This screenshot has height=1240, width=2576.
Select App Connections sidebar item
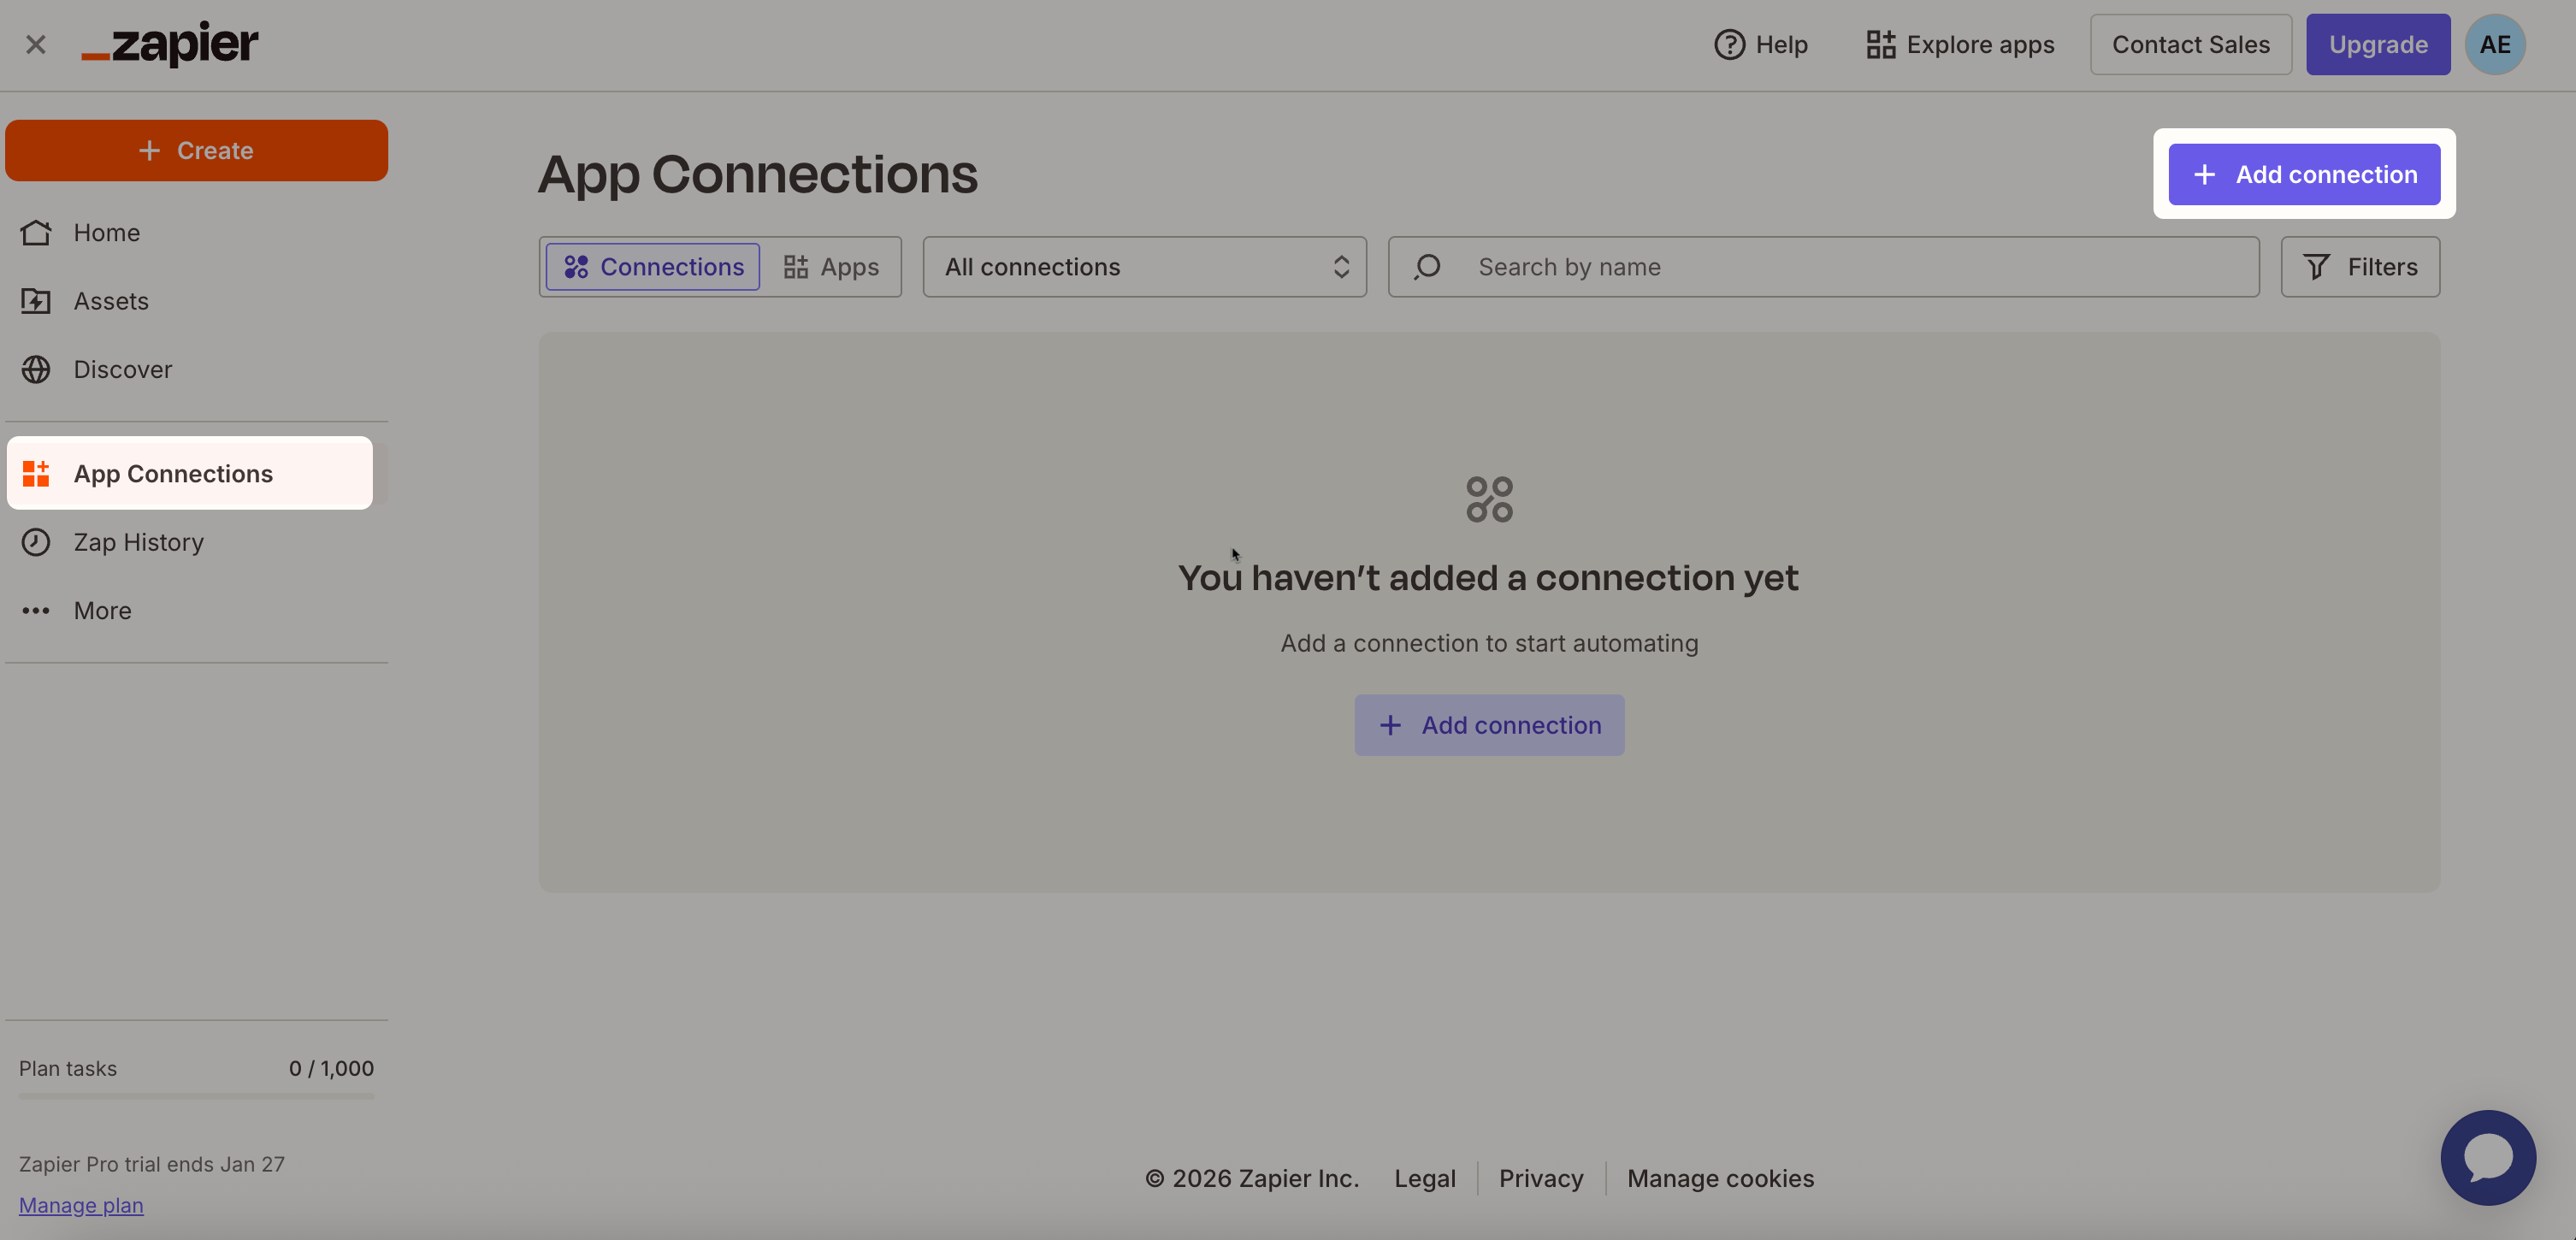click(x=173, y=474)
